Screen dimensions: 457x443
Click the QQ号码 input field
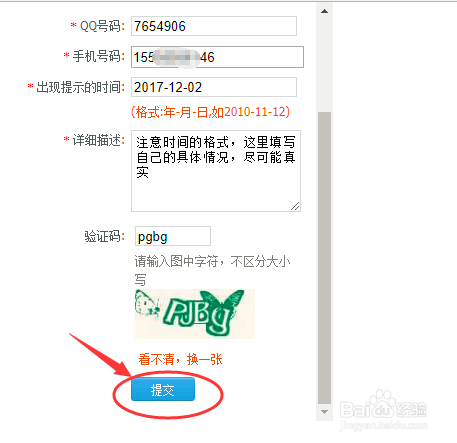pyautogui.click(x=214, y=26)
